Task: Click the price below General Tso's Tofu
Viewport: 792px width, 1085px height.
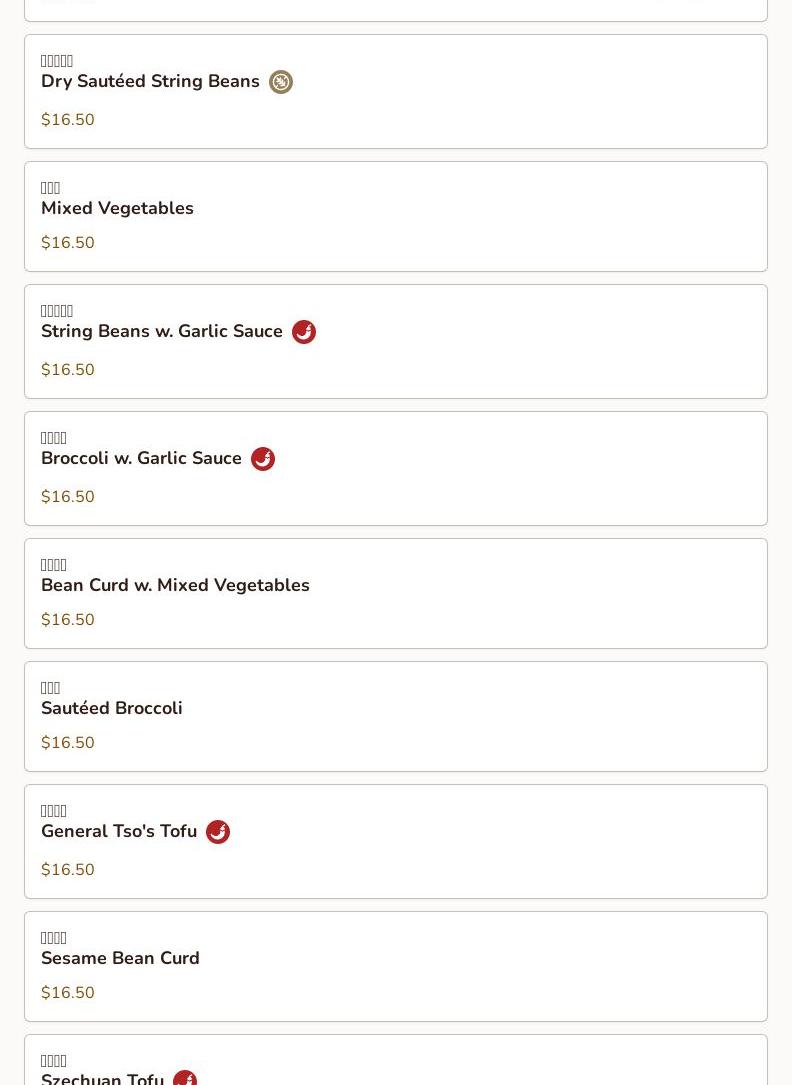Action: click(x=68, y=870)
